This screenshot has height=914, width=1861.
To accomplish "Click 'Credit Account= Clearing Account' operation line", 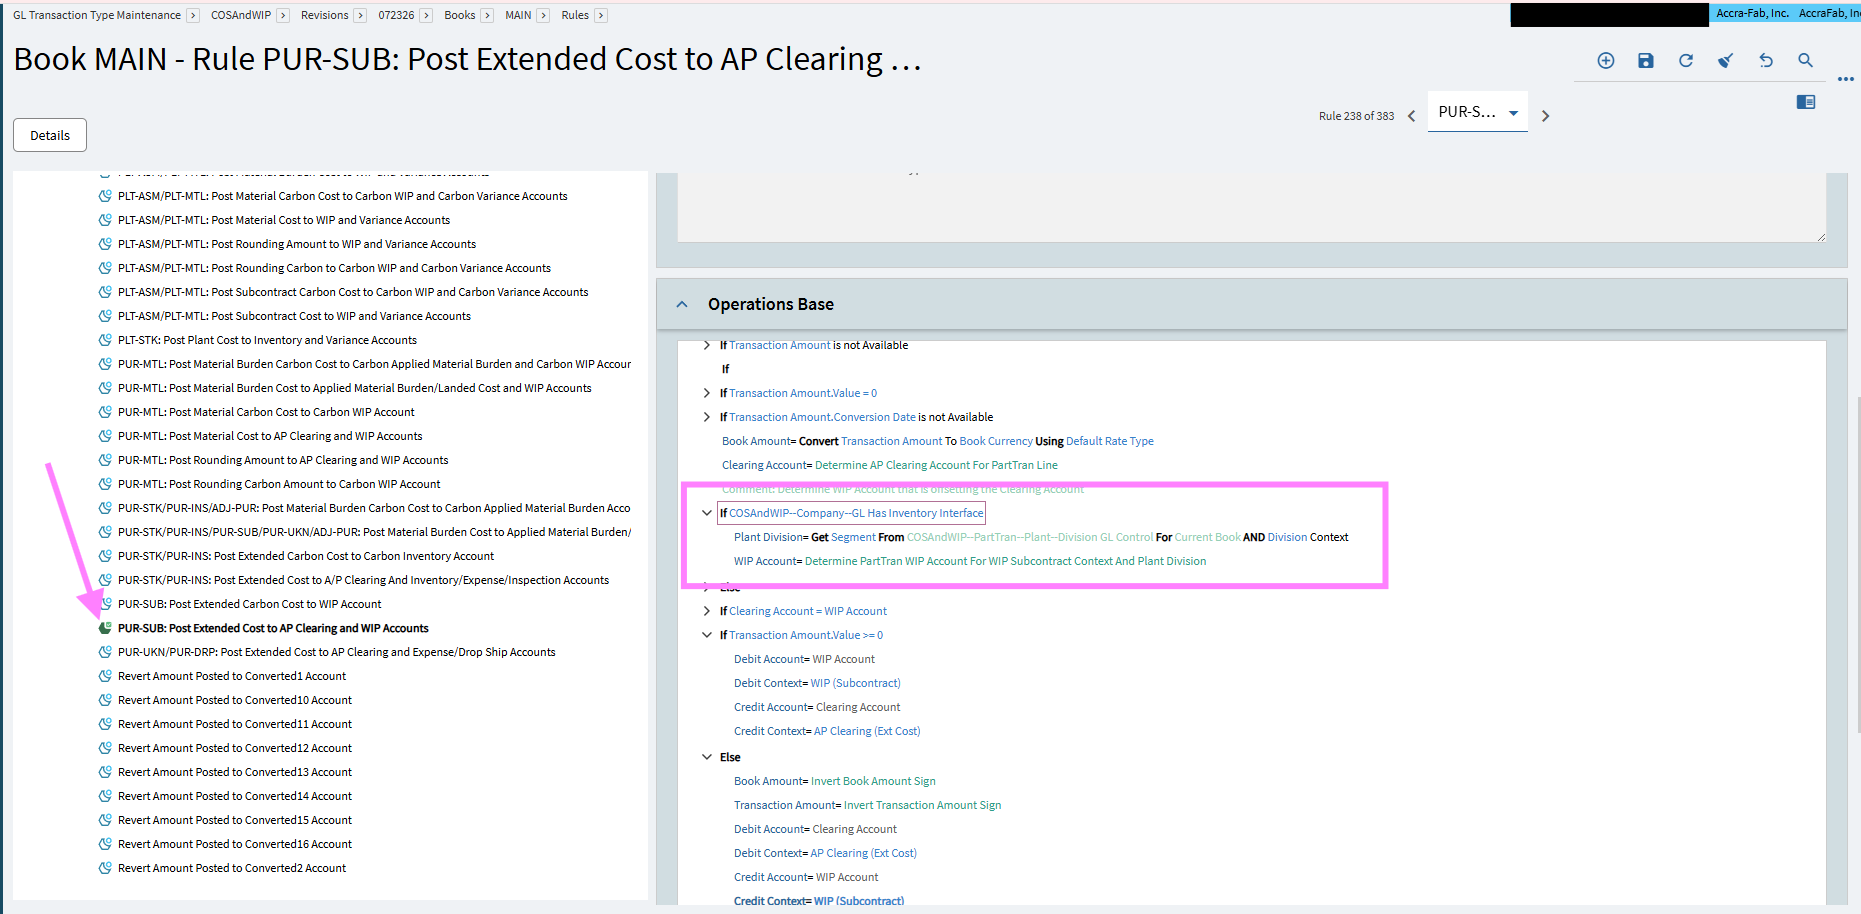I will pyautogui.click(x=817, y=707).
